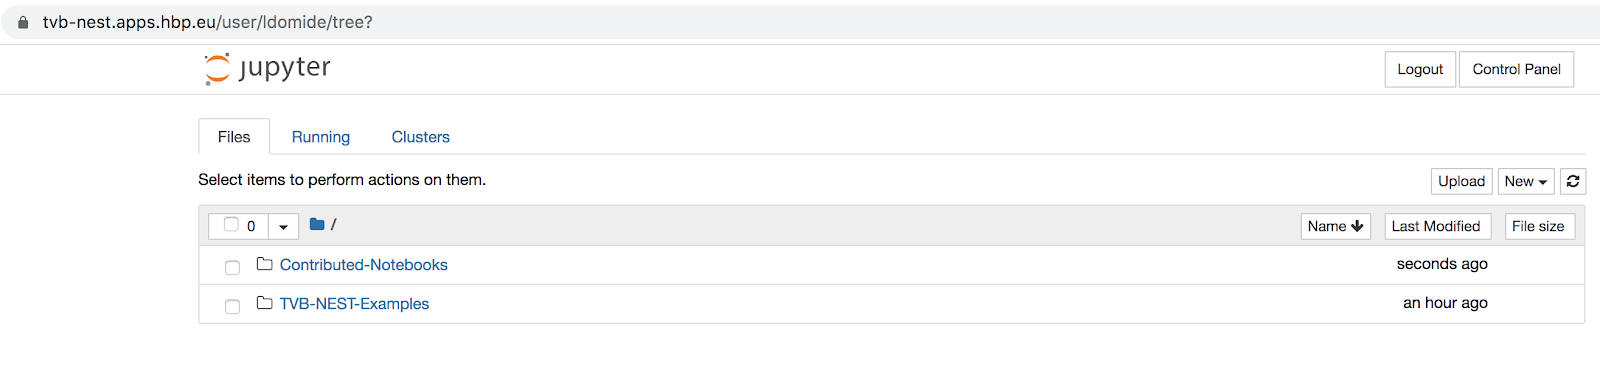
Task: Click the TVB-NEST-Examples folder icon
Action: [265, 303]
